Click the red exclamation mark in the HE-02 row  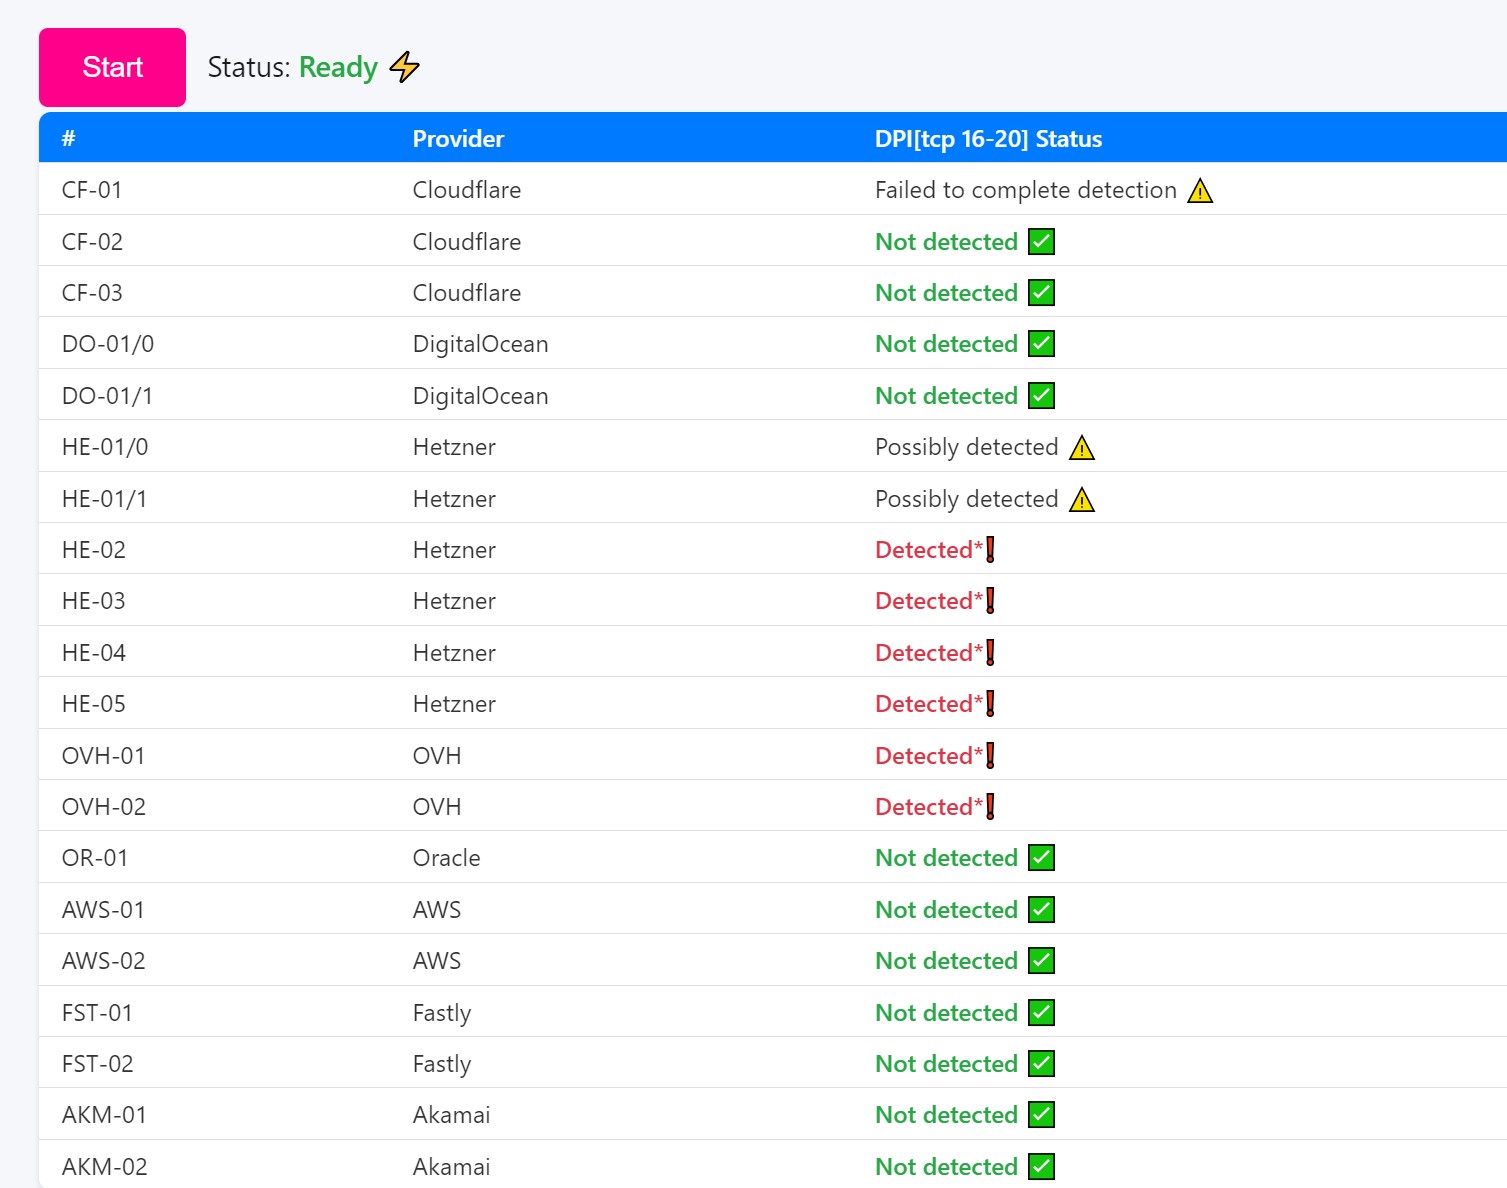990,550
